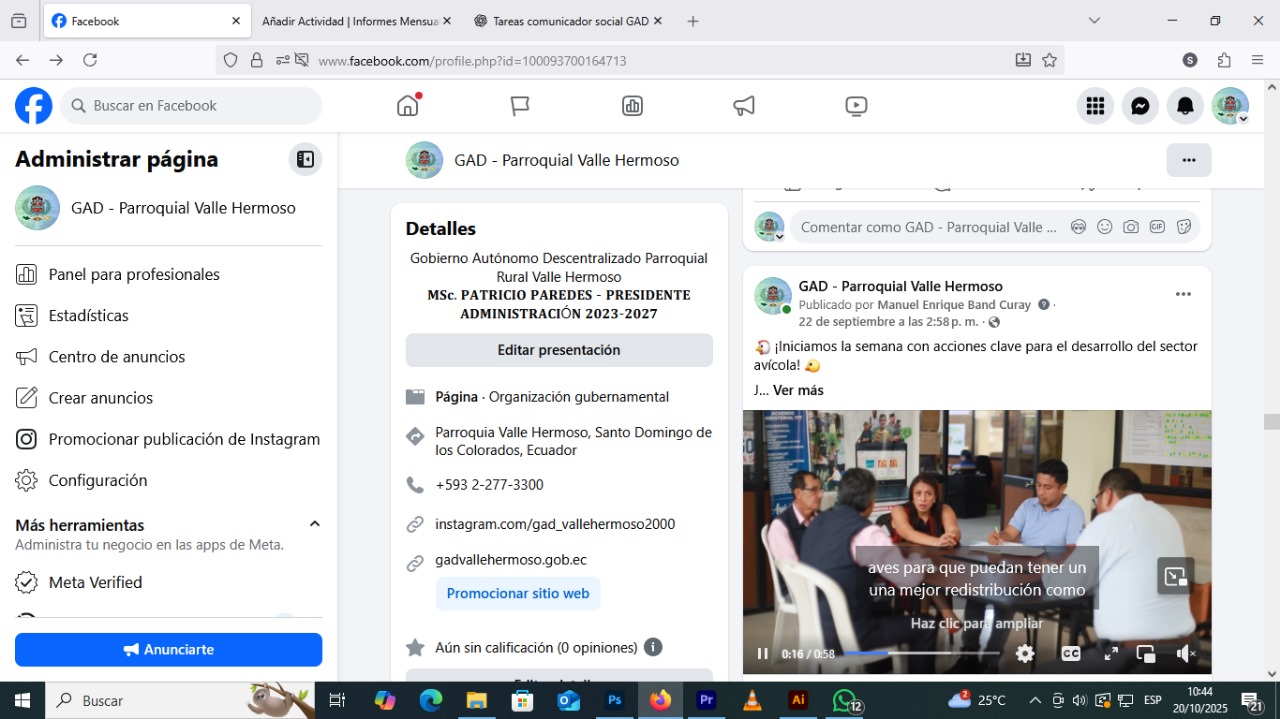Toggle video closed captions
This screenshot has width=1280, height=719.
click(1070, 653)
